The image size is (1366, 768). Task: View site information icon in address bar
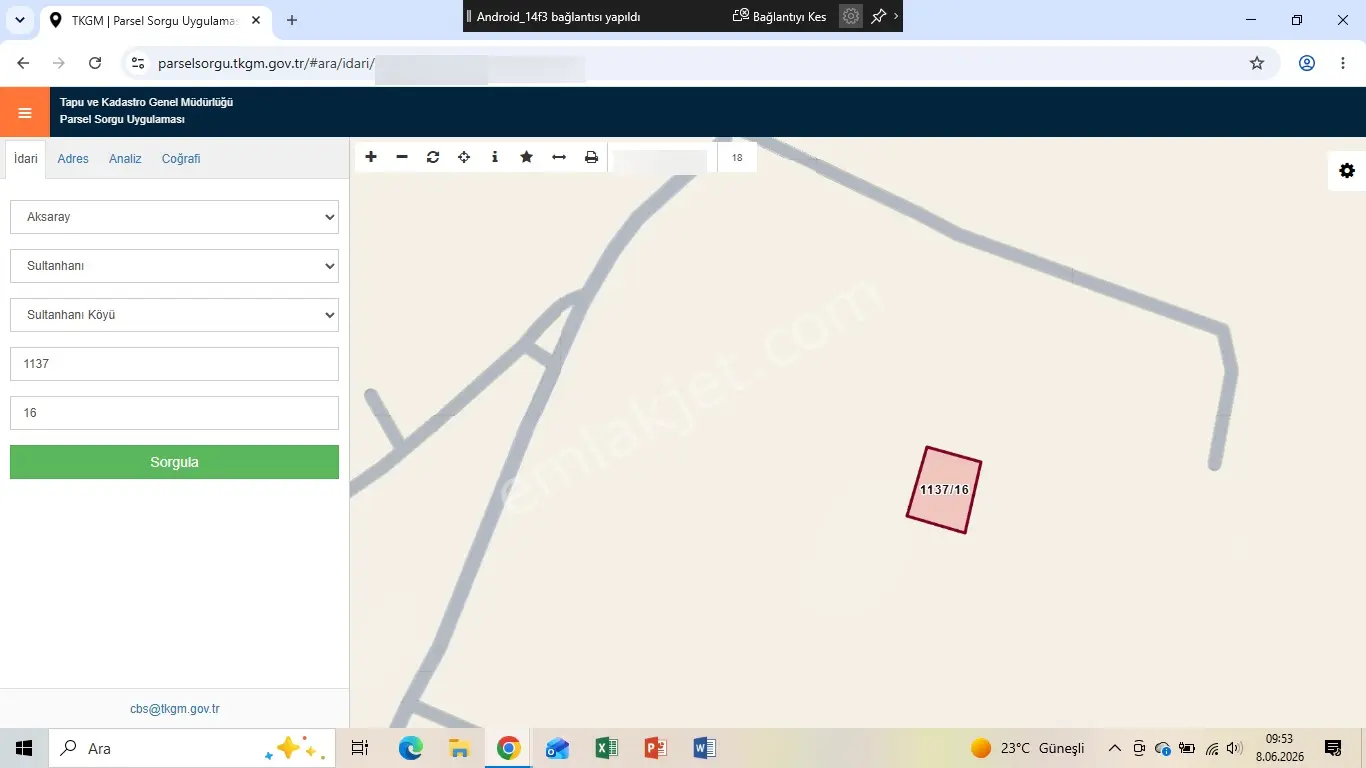(138, 63)
